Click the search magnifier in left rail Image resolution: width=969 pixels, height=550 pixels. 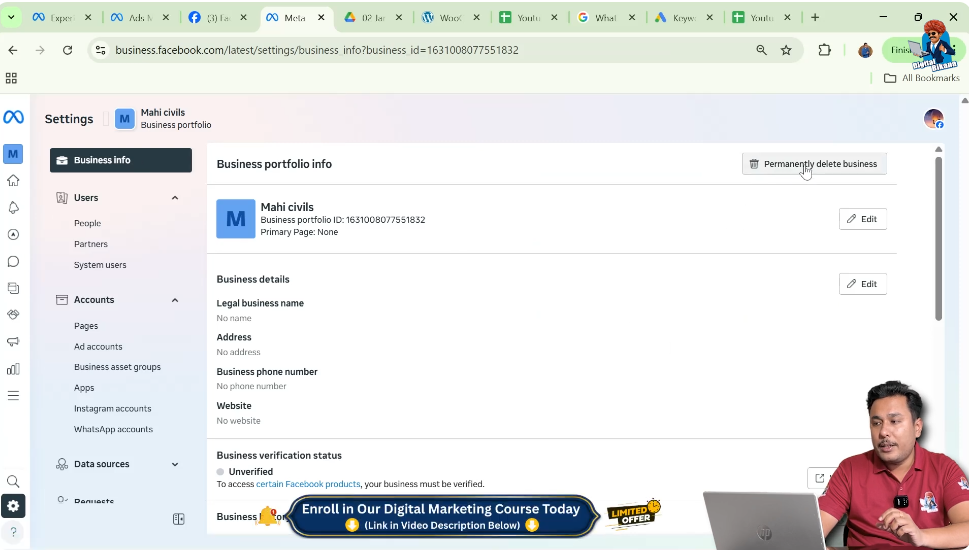point(13,481)
